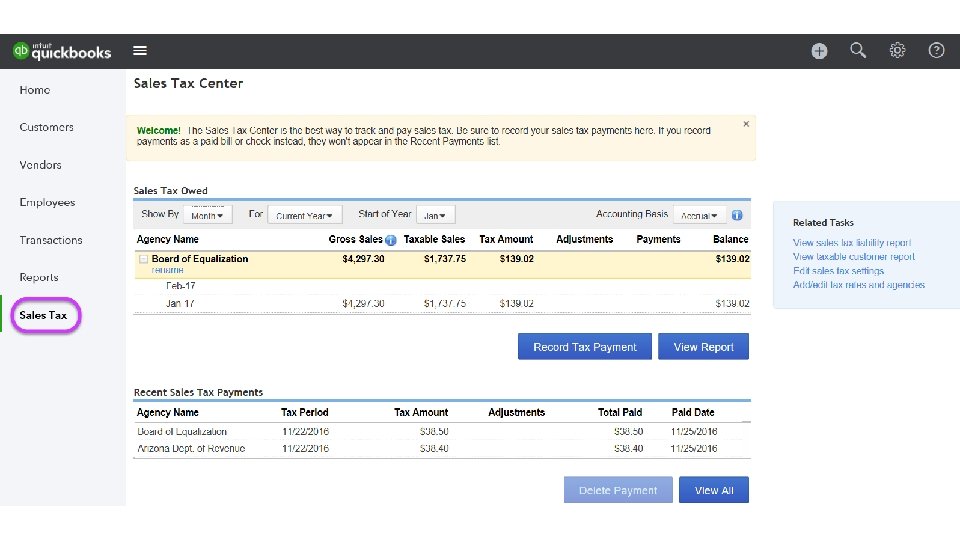
Task: Open the settings gear icon
Action: 897,50
